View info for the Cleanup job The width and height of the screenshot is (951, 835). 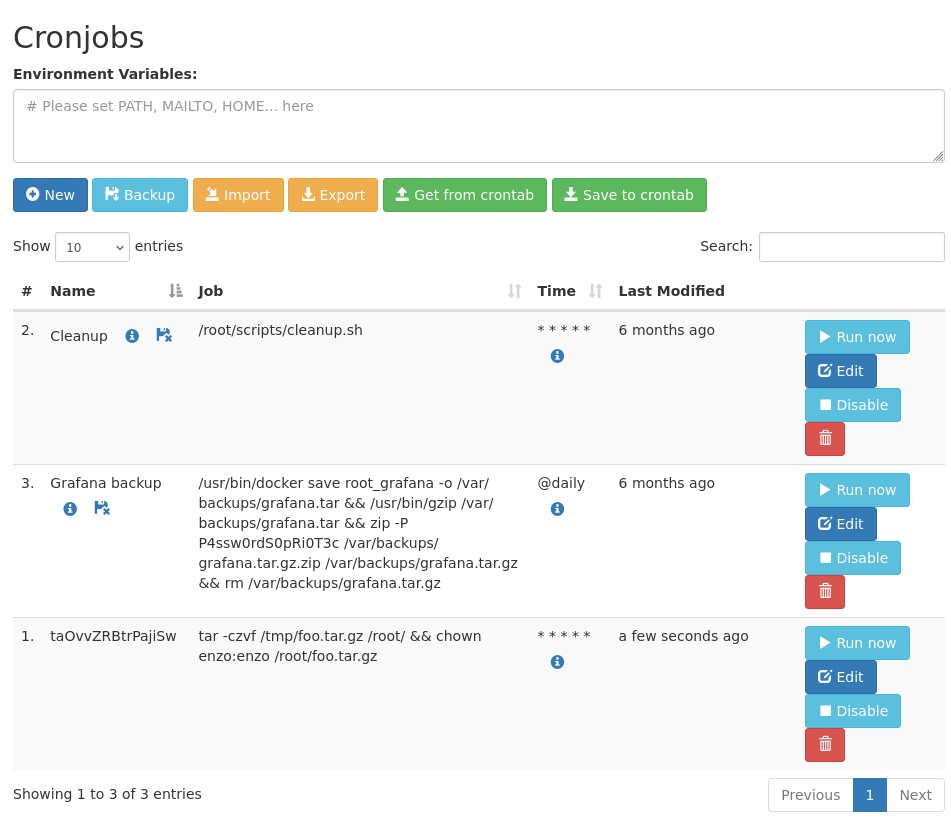click(132, 336)
